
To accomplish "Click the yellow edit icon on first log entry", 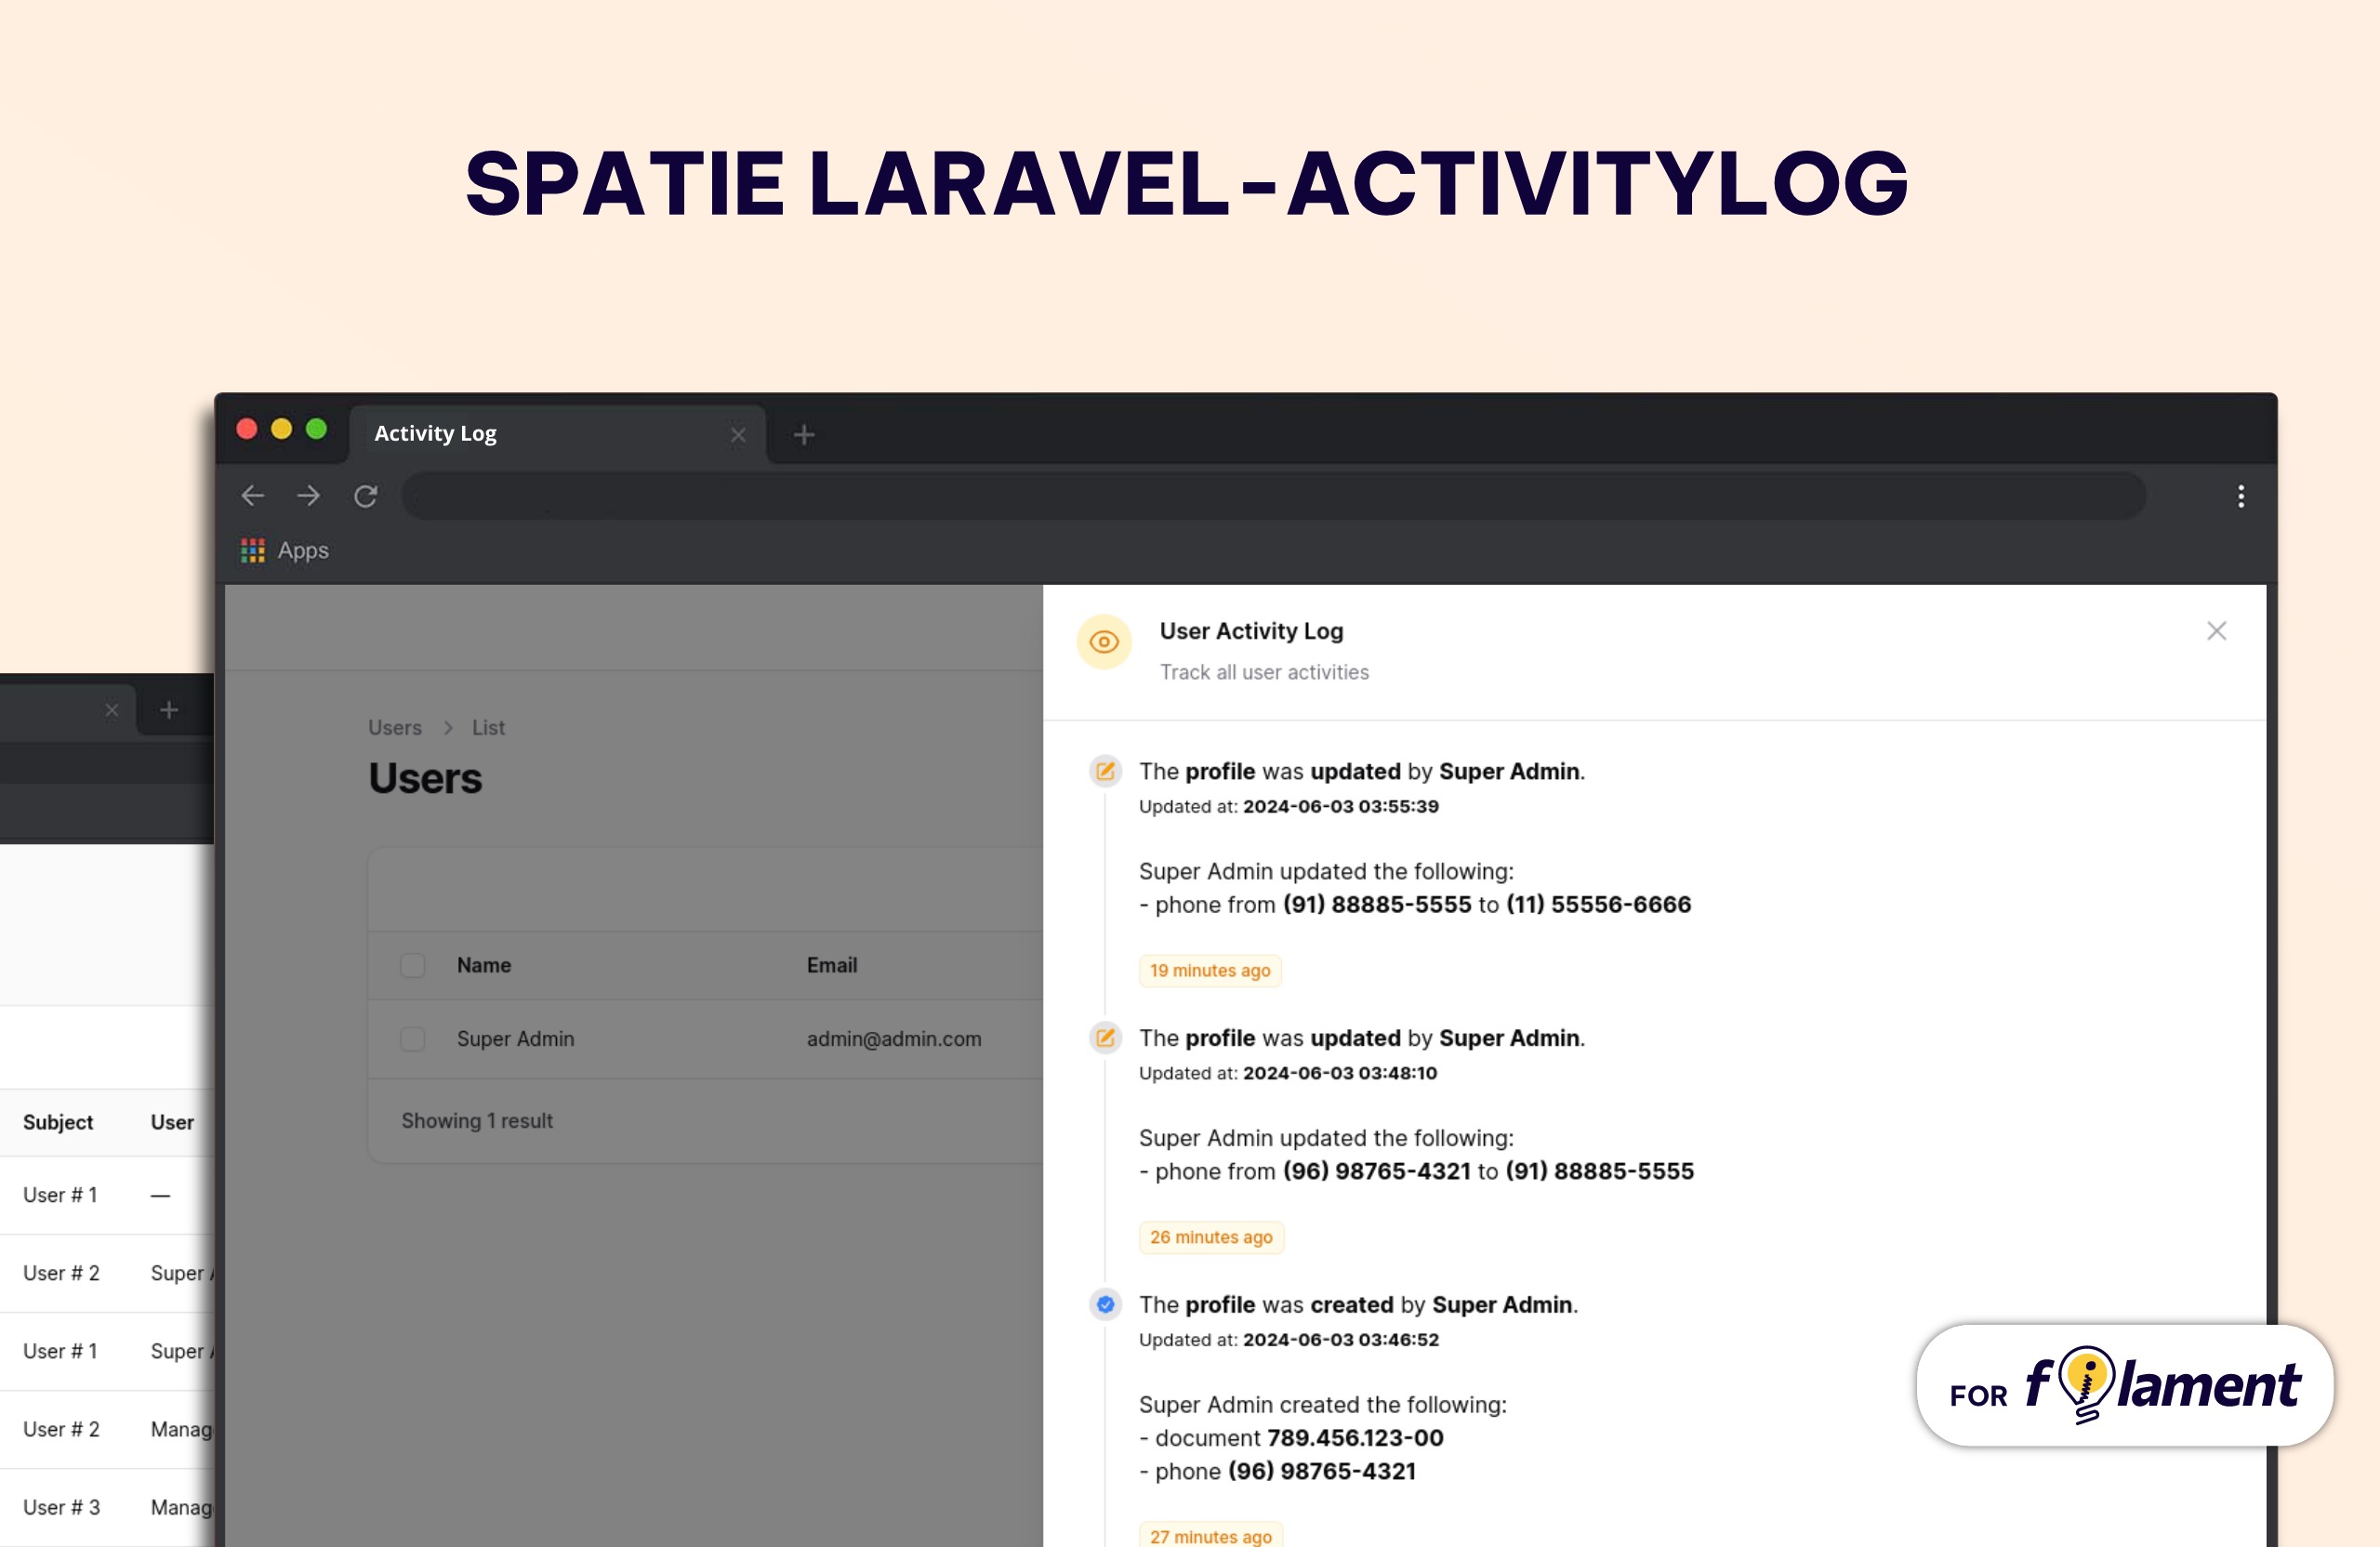I will [x=1104, y=770].
